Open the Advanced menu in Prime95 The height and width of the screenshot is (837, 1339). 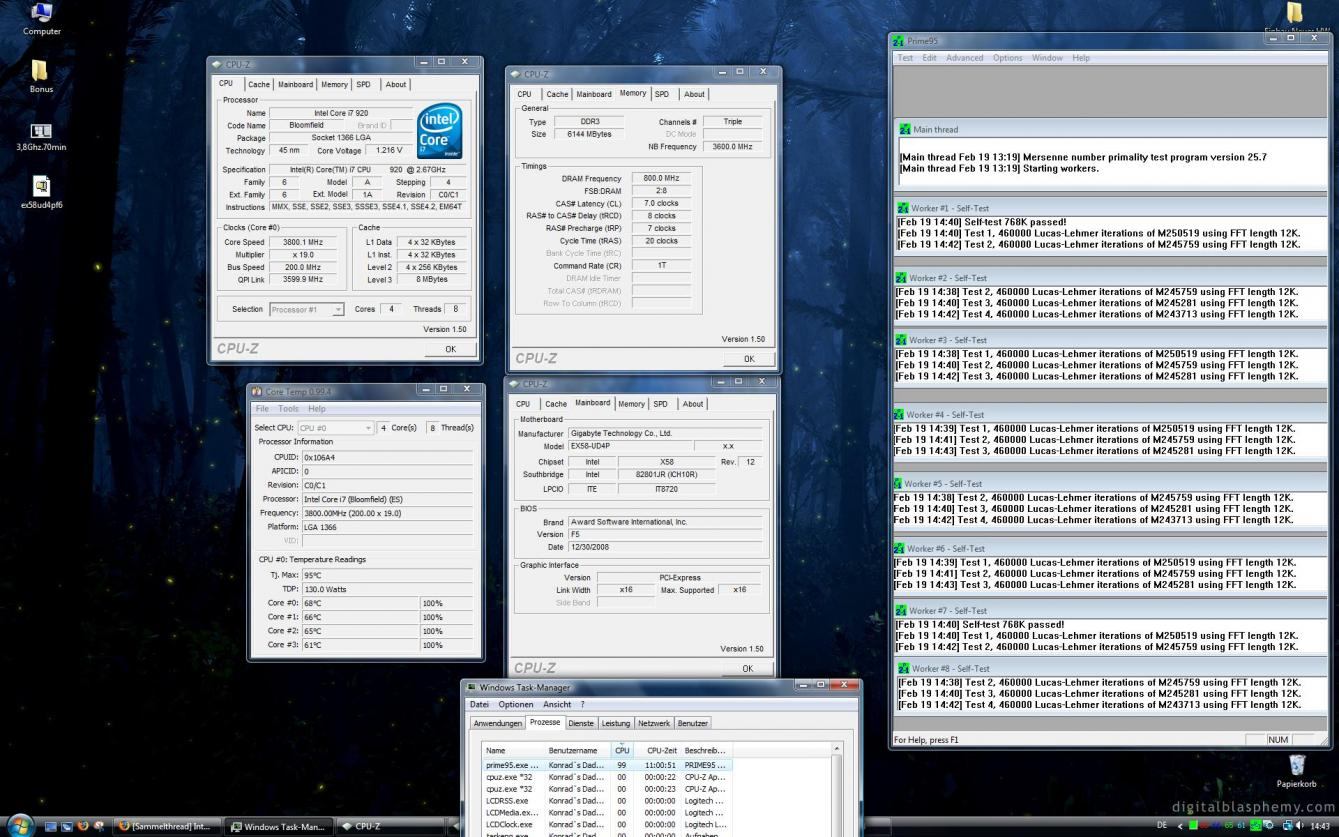[964, 58]
